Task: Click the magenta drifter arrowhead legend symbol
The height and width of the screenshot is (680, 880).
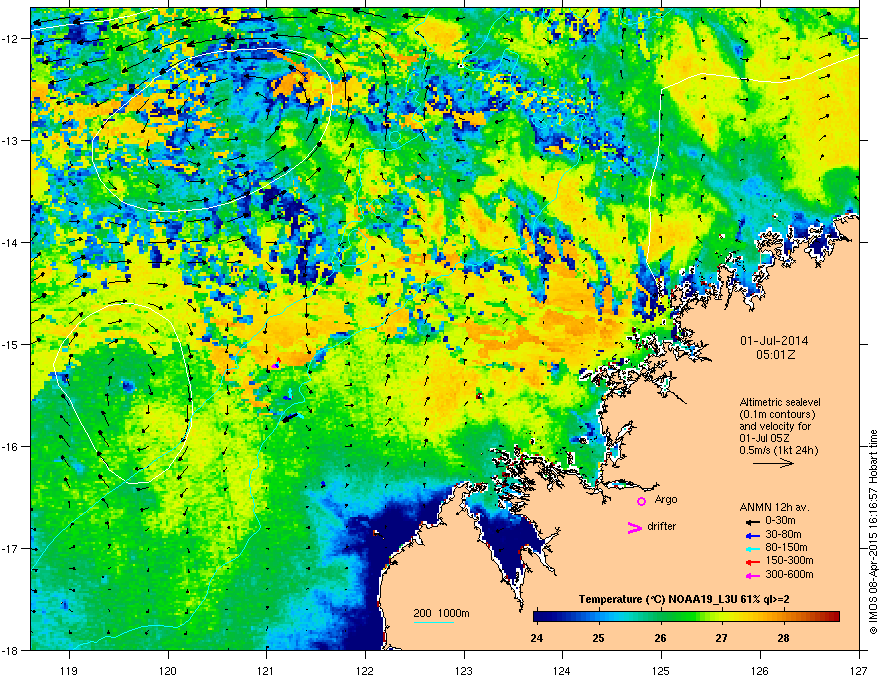Action: pos(634,527)
